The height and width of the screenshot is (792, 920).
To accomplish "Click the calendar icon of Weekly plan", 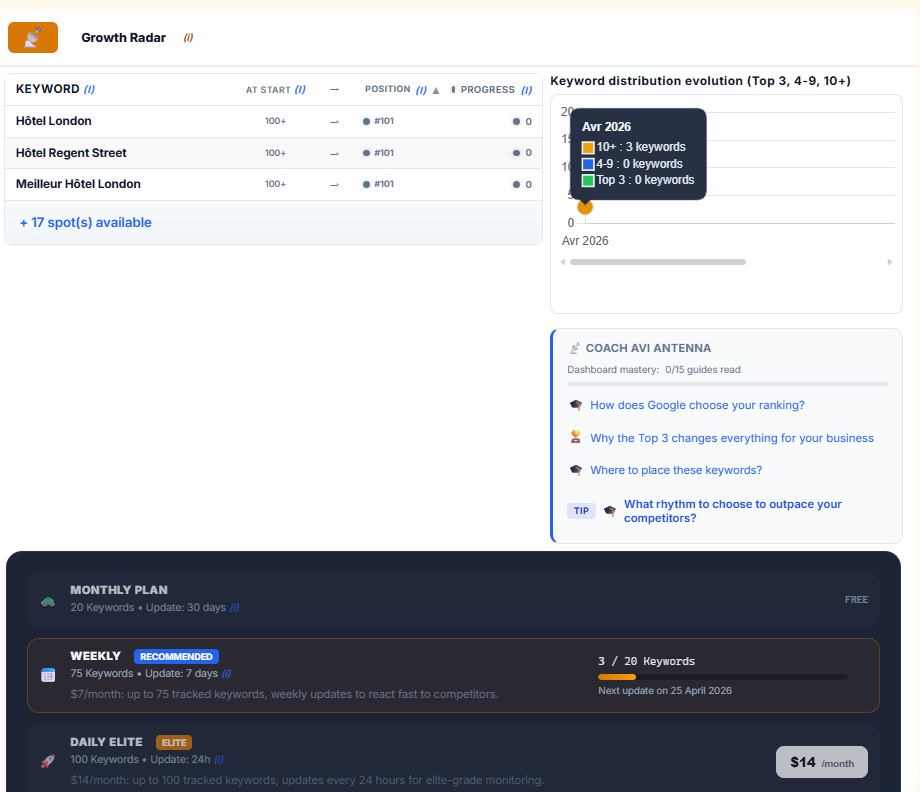I will (48, 675).
